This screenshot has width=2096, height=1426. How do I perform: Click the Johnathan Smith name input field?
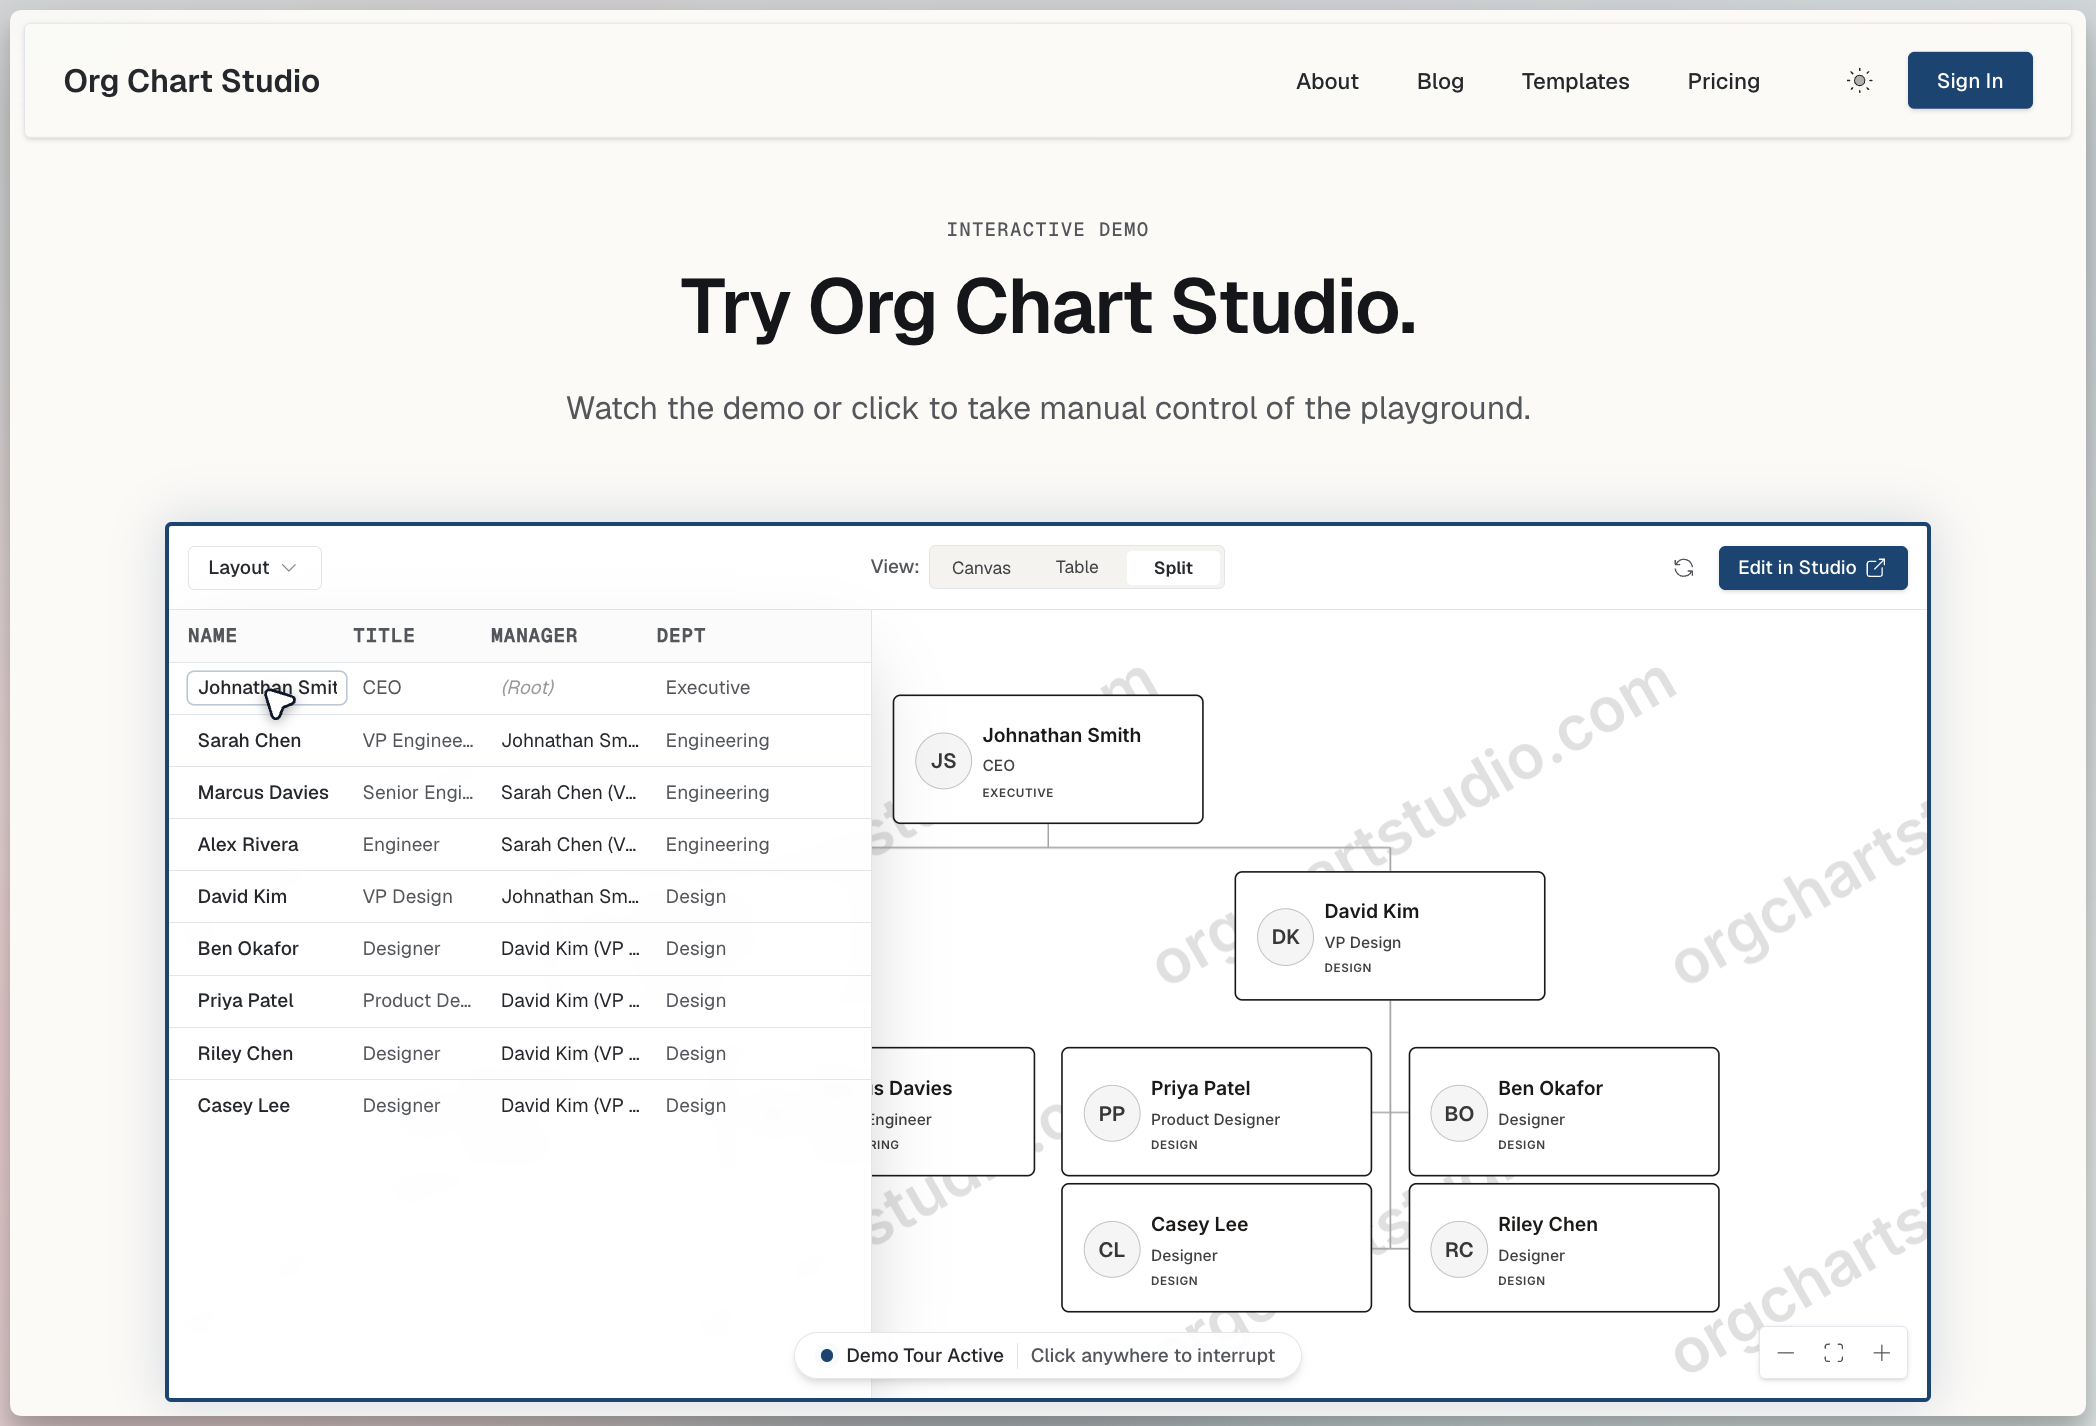point(267,688)
